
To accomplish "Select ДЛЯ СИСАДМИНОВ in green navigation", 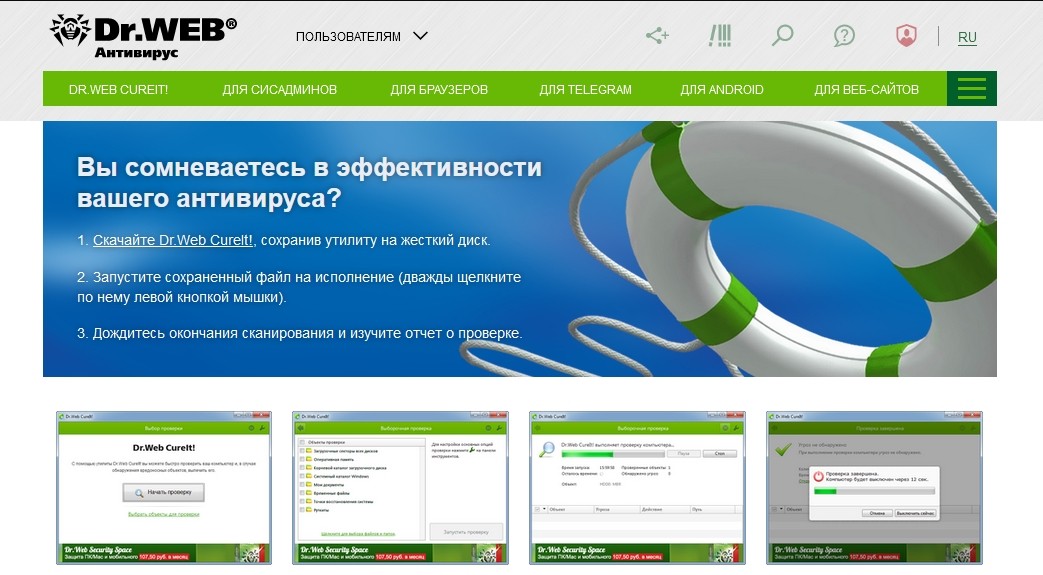I will coord(279,90).
